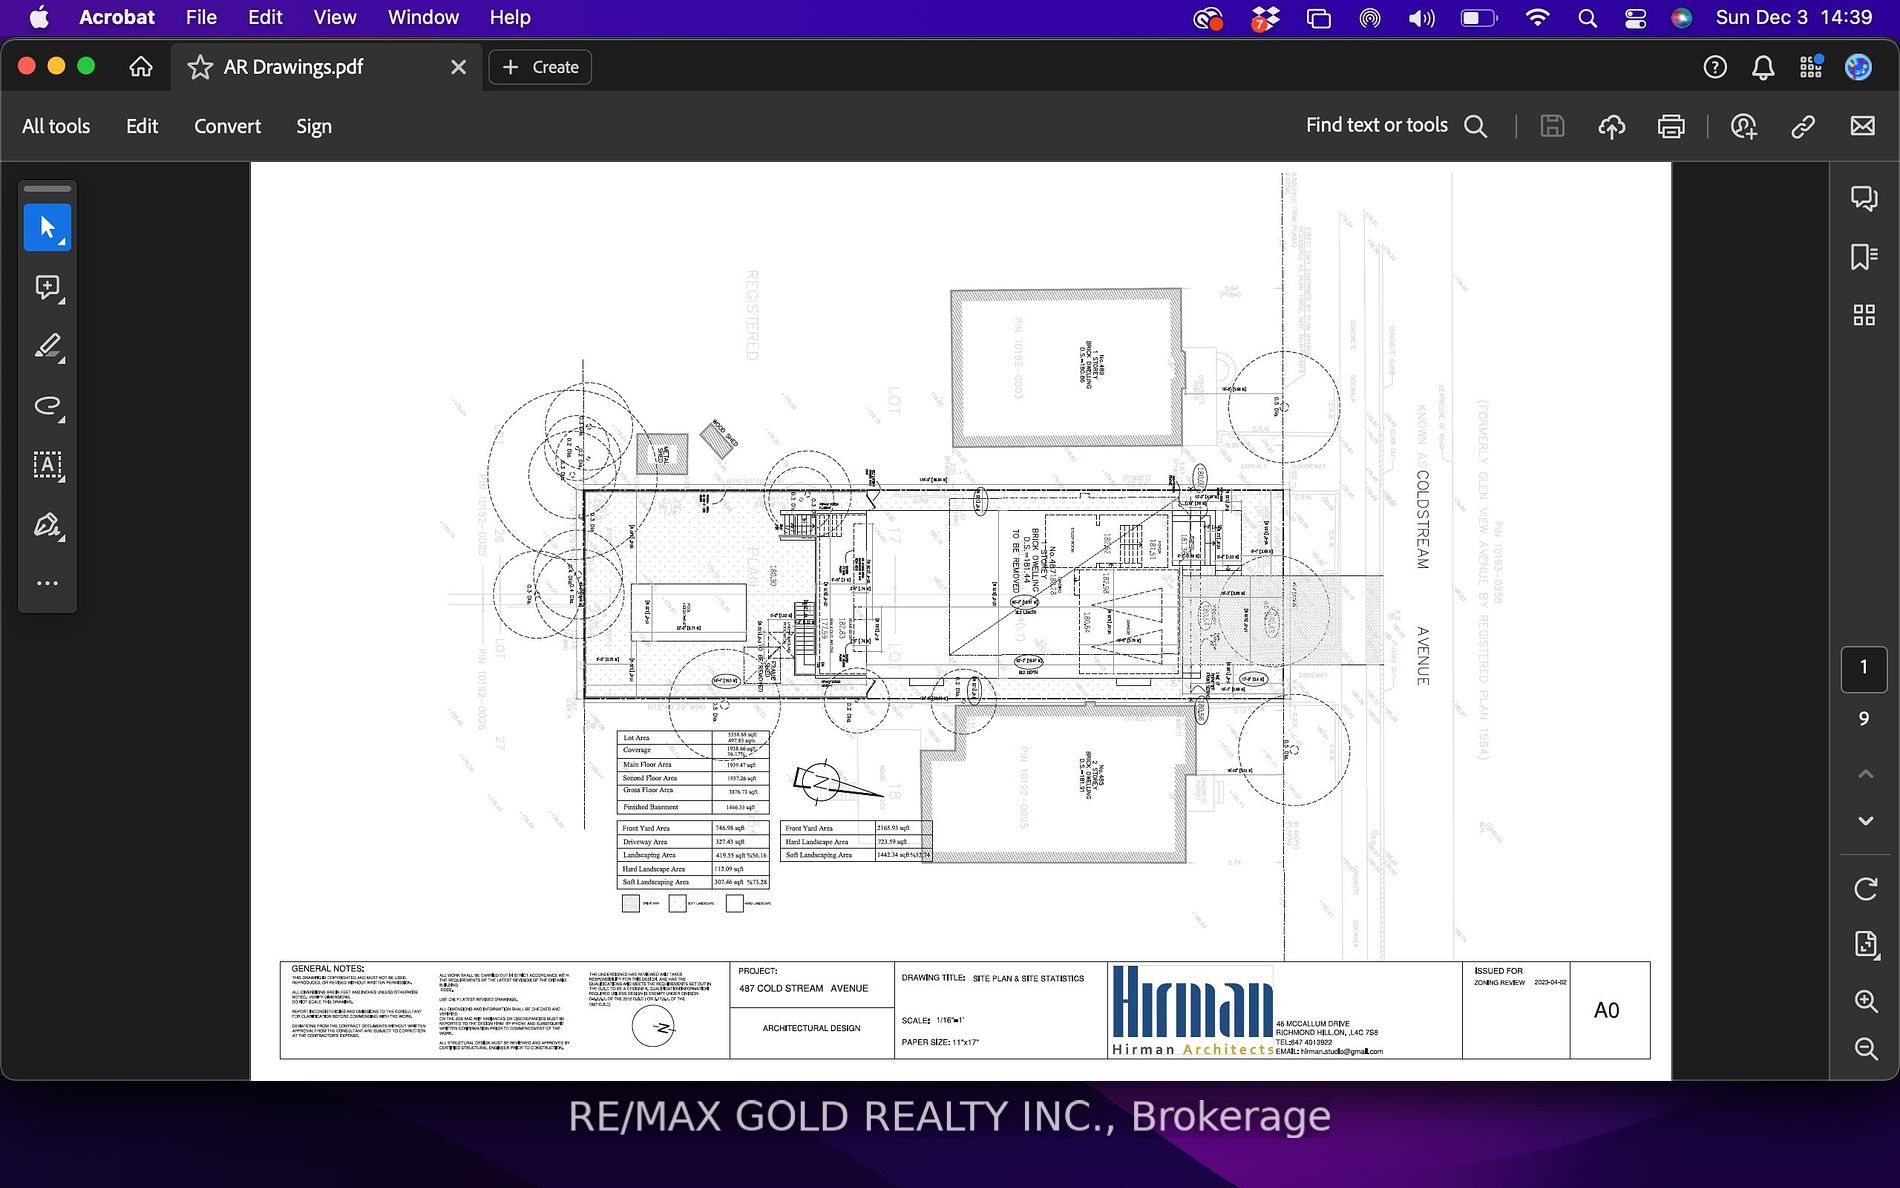Select the freehand Draw loop tool

pos(47,406)
